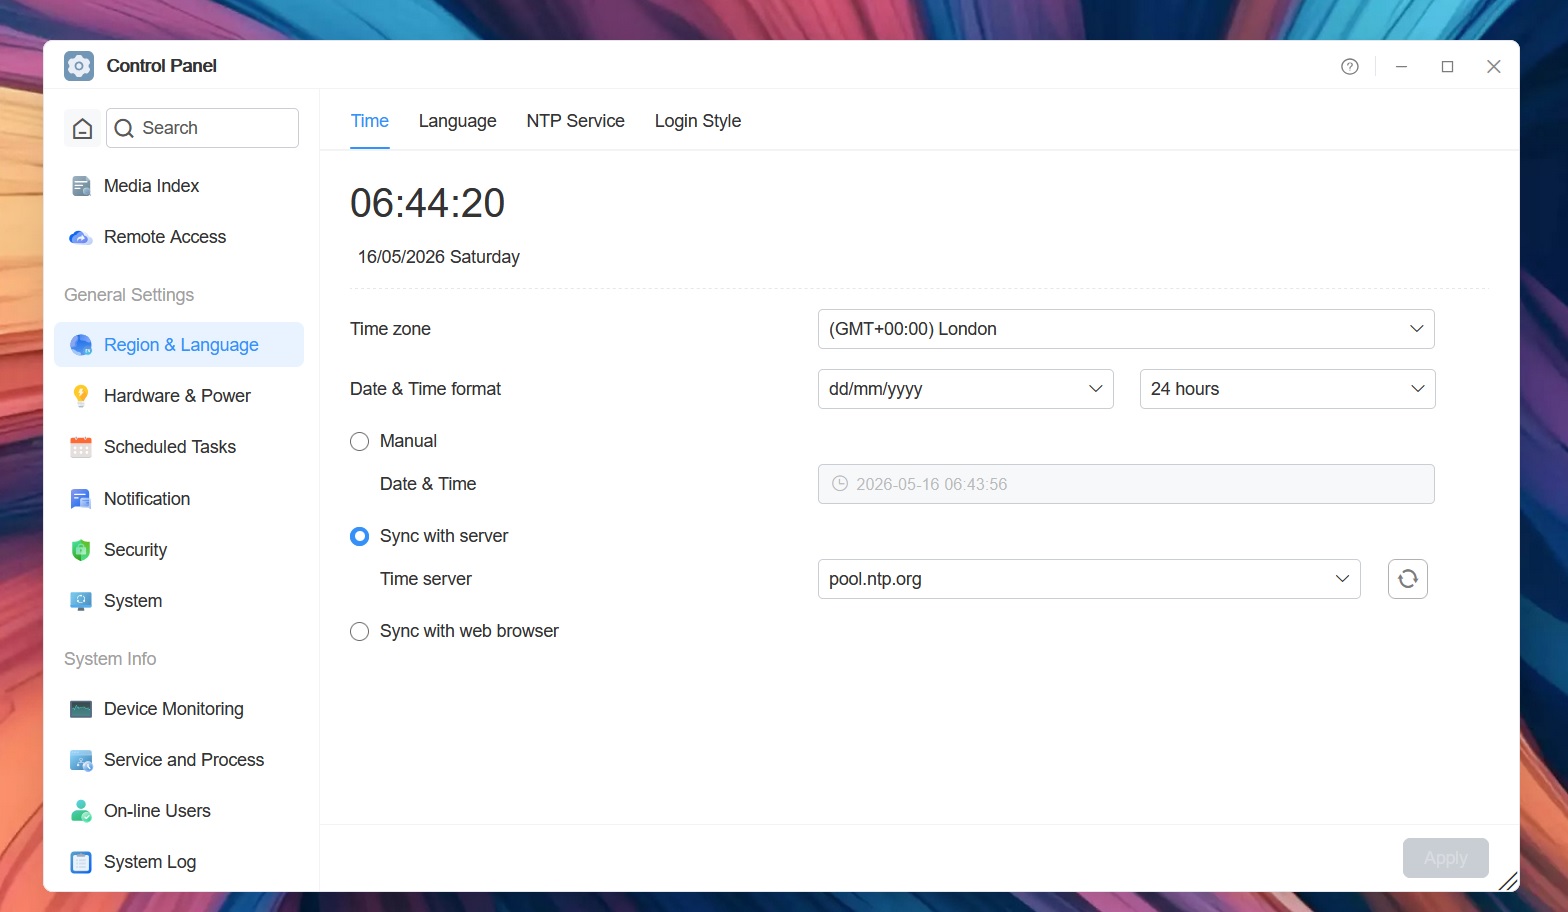Viewport: 1568px width, 912px height.
Task: Switch to the Language tab
Action: coord(457,121)
